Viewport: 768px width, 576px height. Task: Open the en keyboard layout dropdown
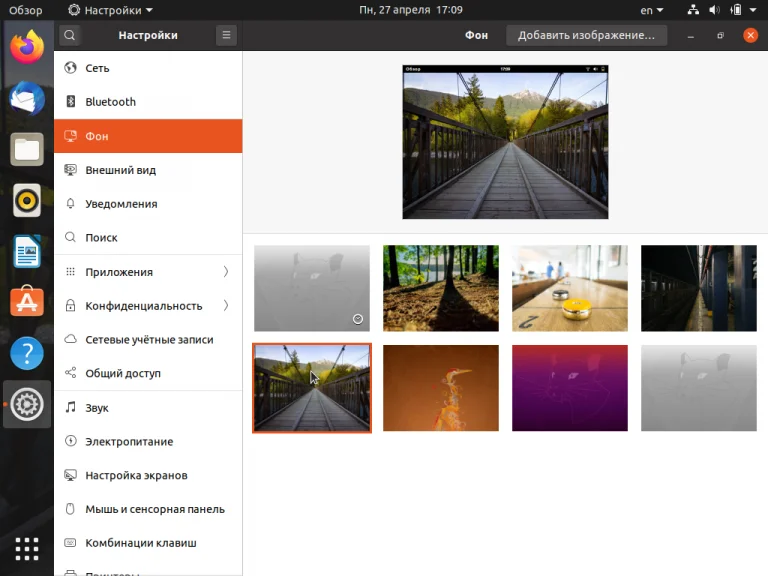(x=652, y=10)
